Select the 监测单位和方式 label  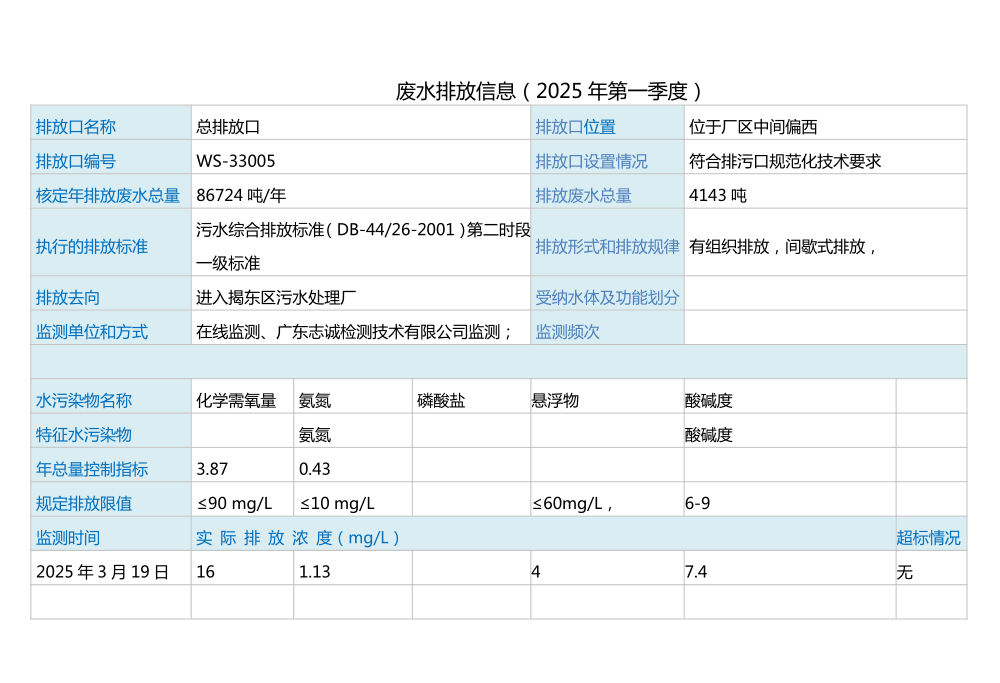point(92,332)
